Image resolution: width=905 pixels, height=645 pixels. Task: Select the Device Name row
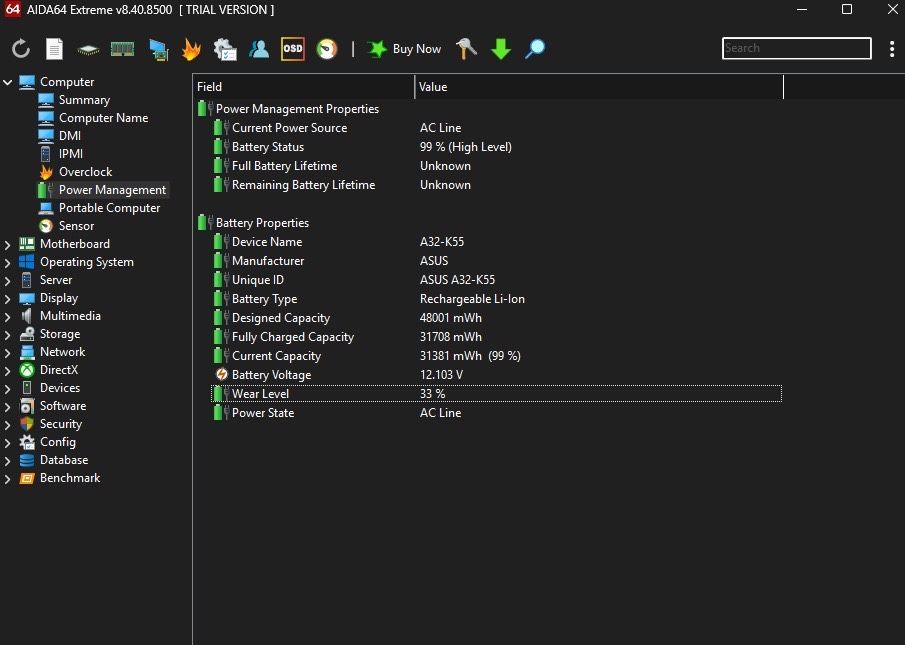coord(496,242)
